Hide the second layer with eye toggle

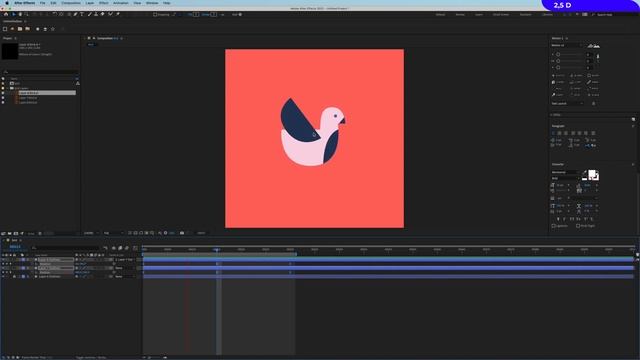tap(3, 268)
